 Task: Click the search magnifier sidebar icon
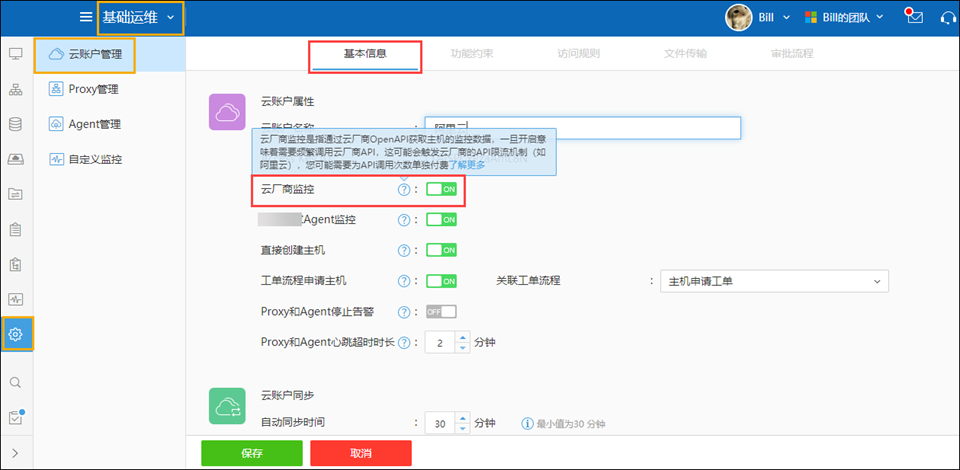pyautogui.click(x=15, y=382)
